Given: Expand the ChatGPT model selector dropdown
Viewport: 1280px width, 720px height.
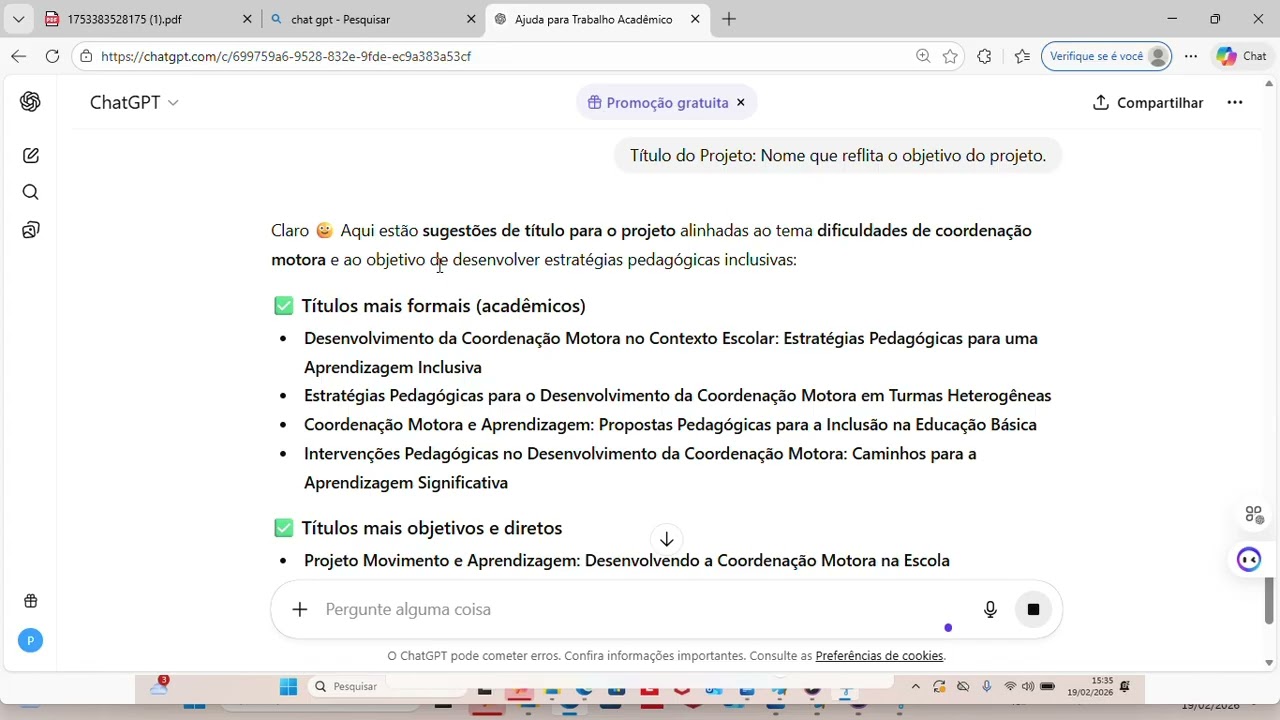Looking at the screenshot, I should click(134, 102).
